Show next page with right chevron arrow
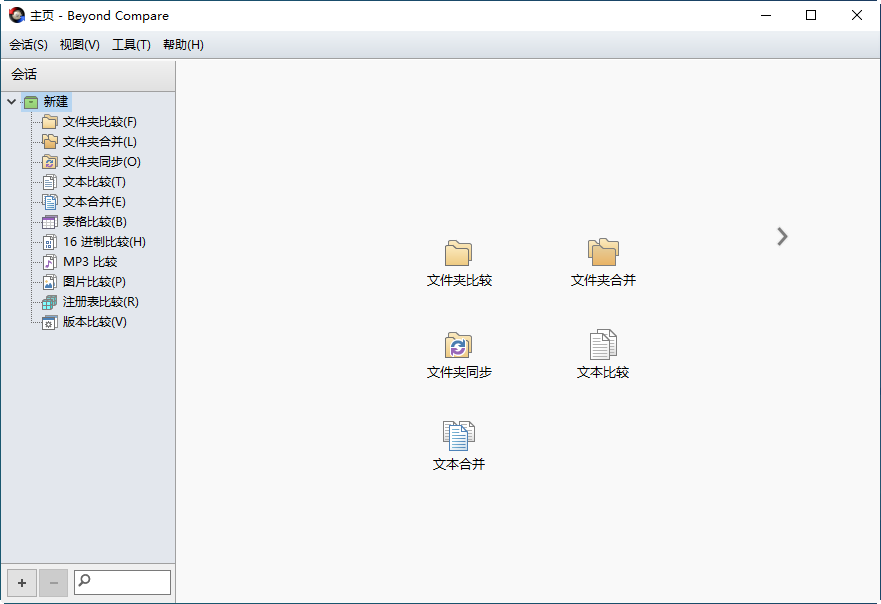This screenshot has width=881, height=604. (x=782, y=237)
